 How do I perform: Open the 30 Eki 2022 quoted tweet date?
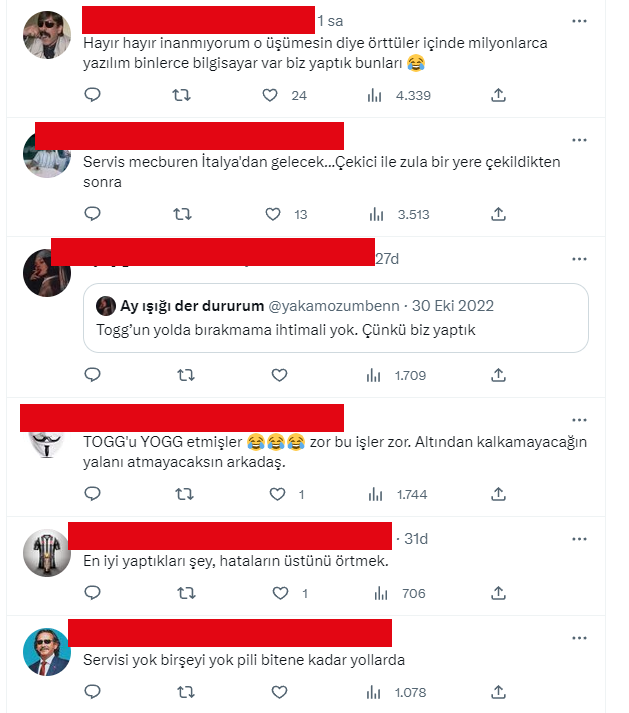tap(453, 306)
